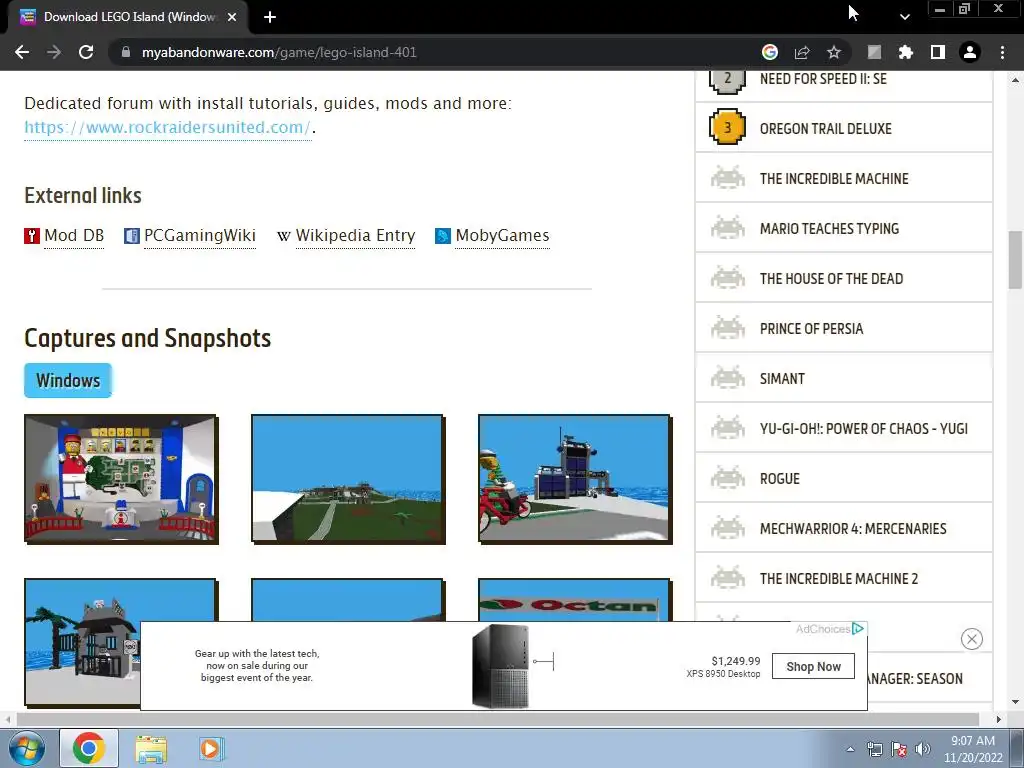Viewport: 1024px width, 768px height.
Task: Share this page via share icon
Action: tap(802, 52)
